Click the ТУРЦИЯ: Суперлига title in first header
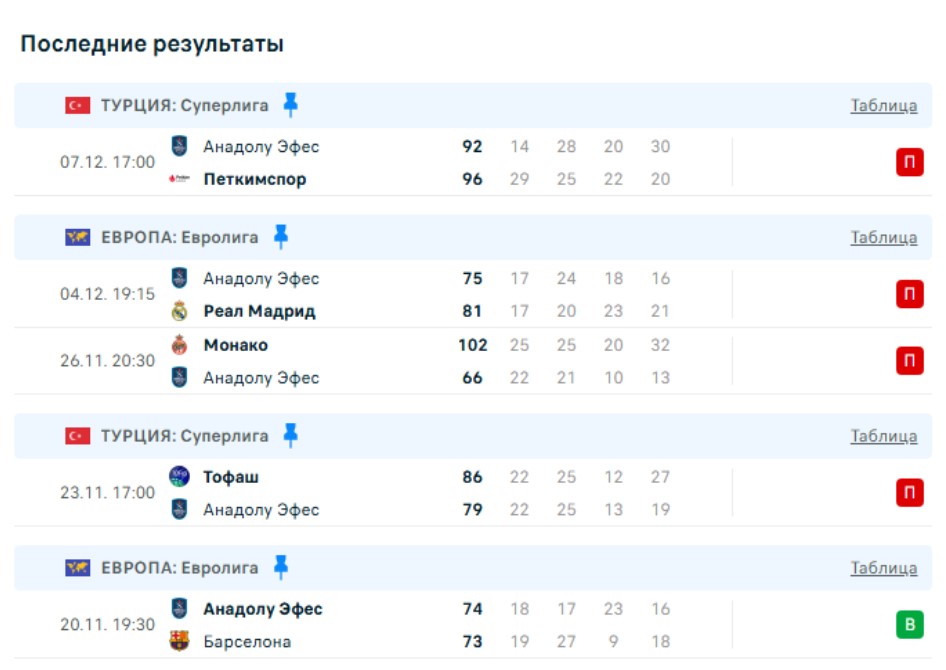The image size is (946, 670). coord(184,105)
